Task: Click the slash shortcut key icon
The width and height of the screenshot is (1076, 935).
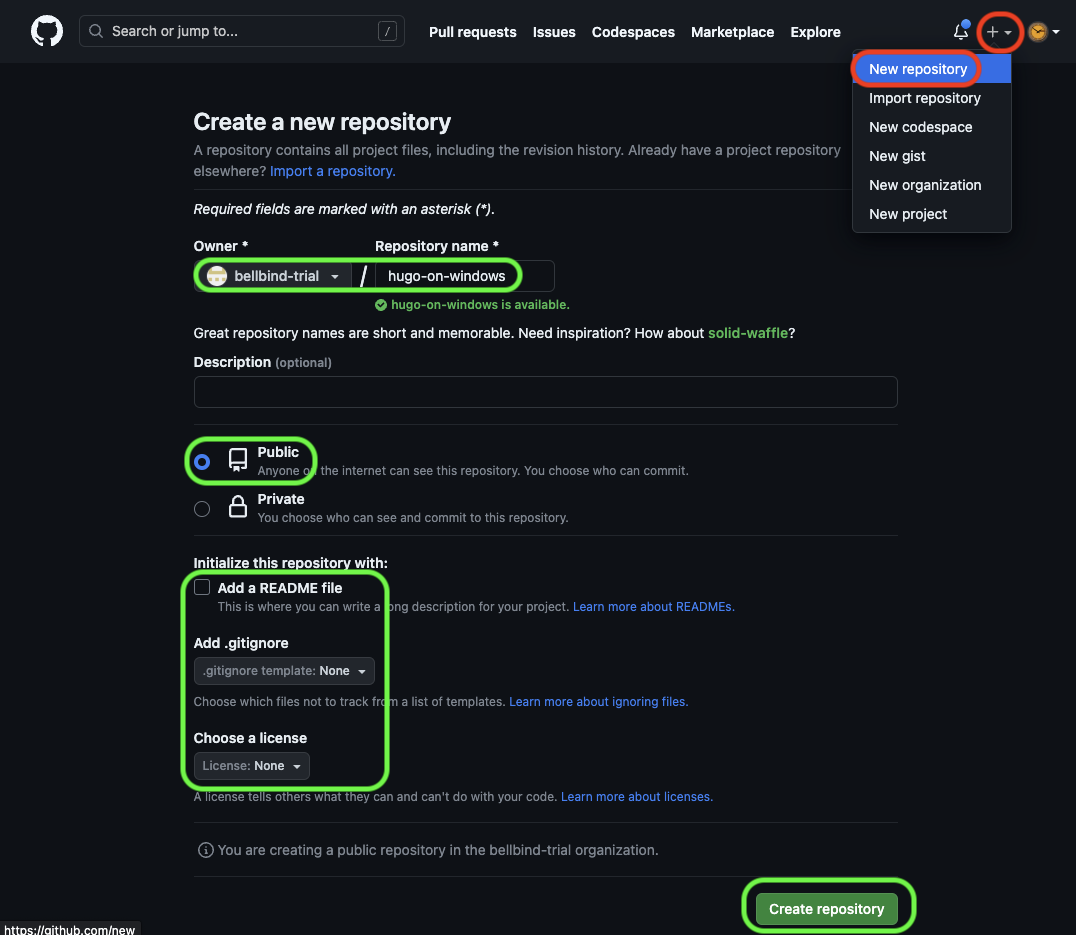Action: pyautogui.click(x=387, y=31)
